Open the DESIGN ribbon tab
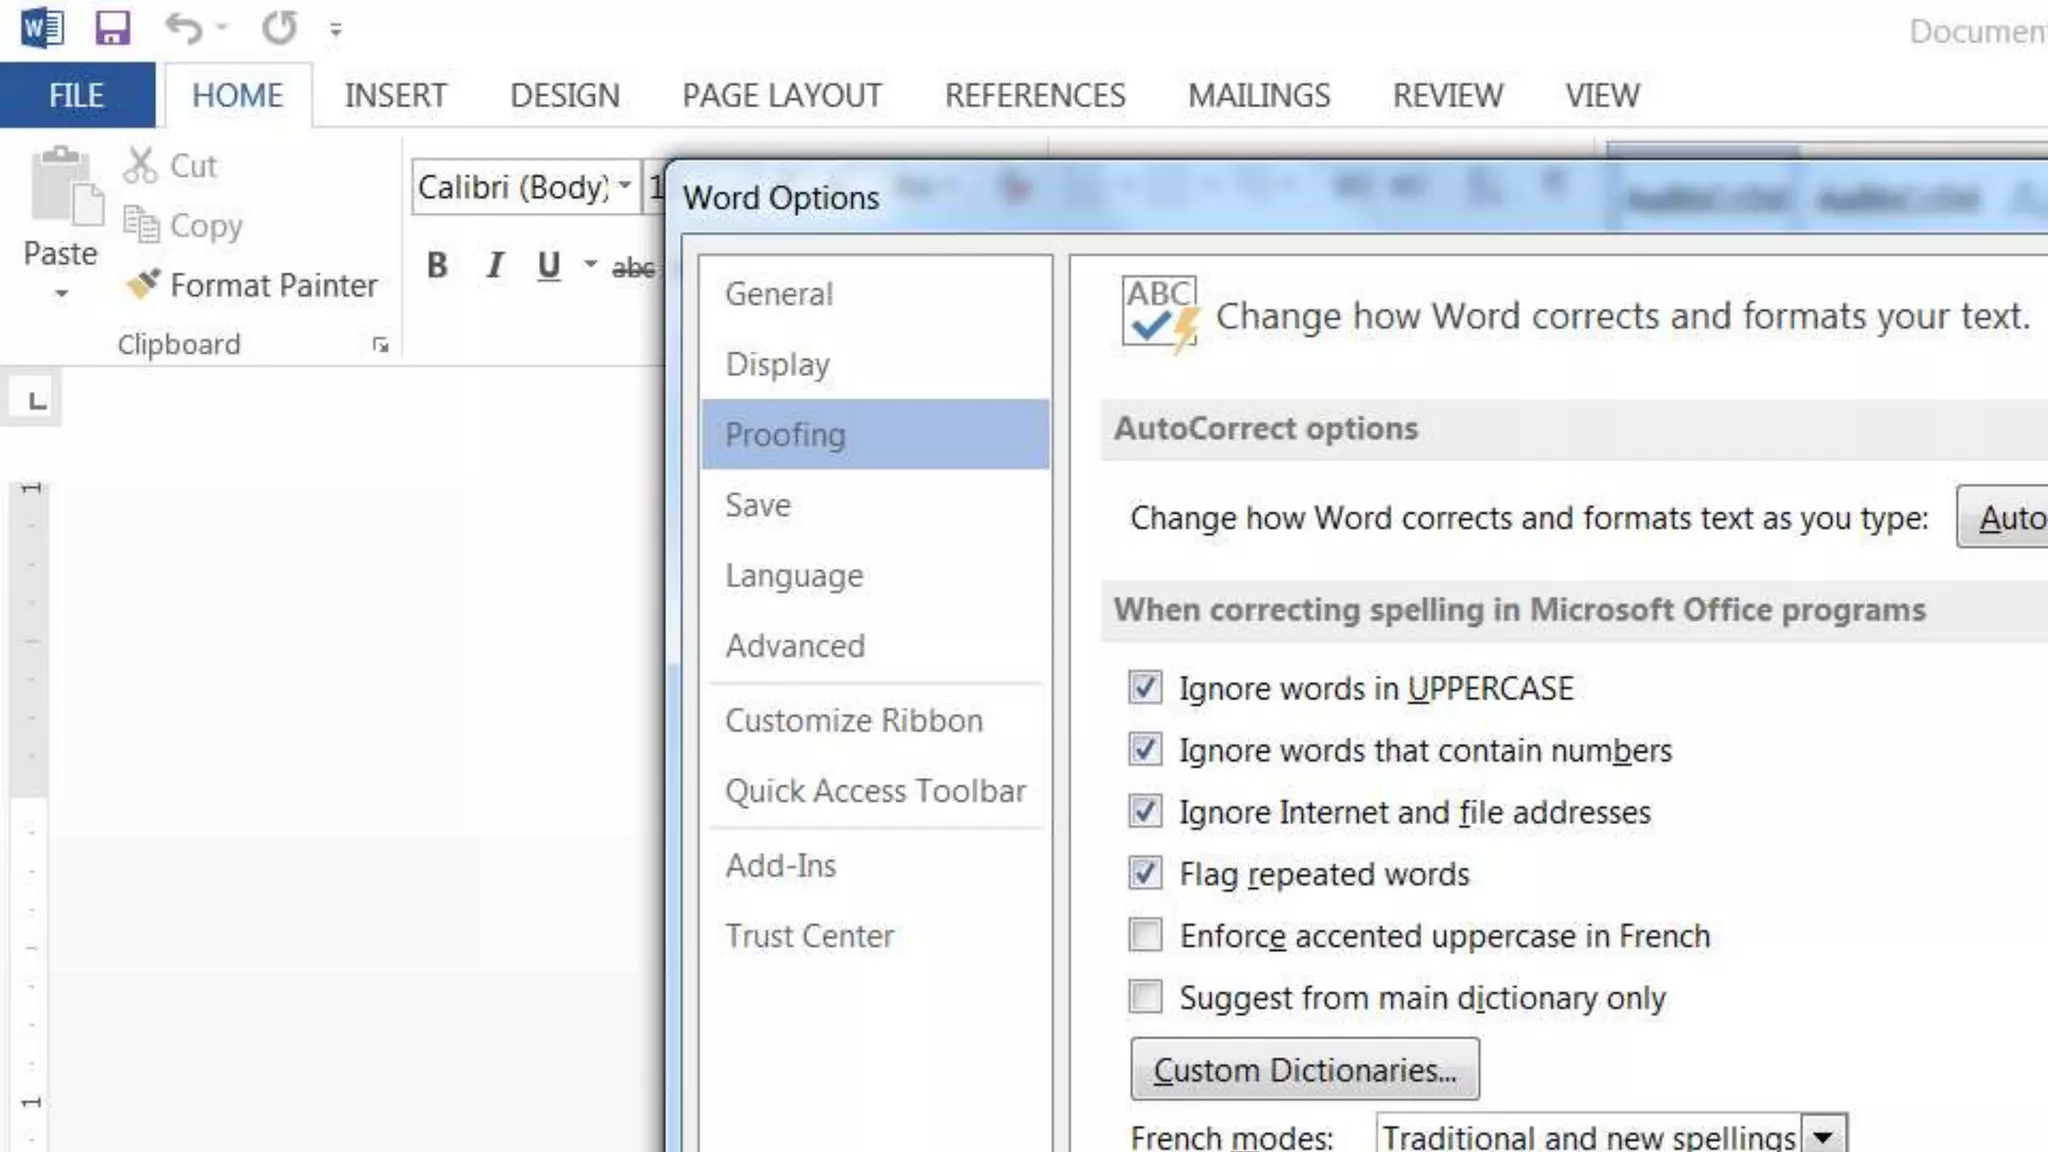This screenshot has height=1152, width=2048. click(565, 95)
